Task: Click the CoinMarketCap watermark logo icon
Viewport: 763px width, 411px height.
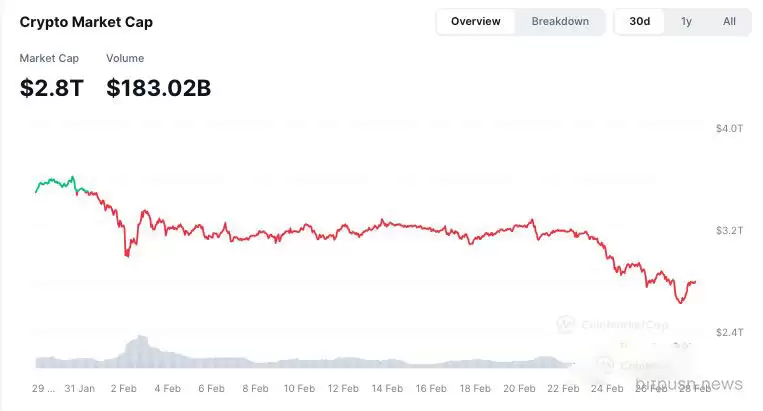Action: [566, 324]
